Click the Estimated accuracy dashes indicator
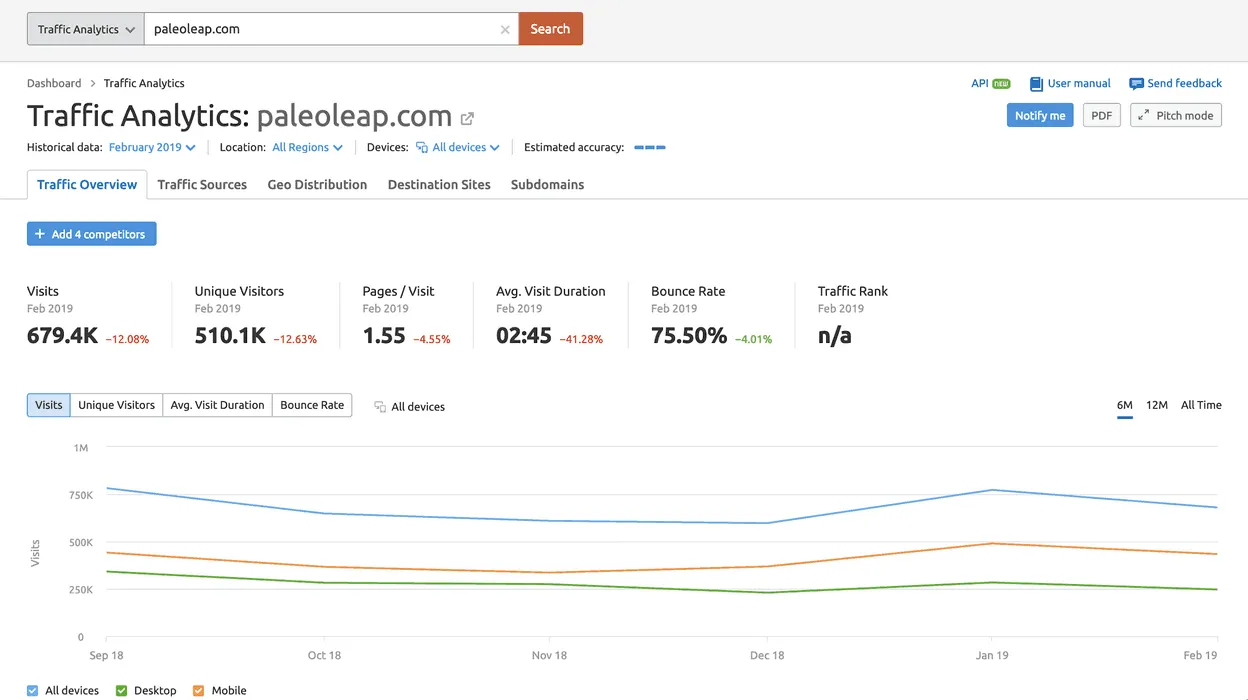1248x700 pixels. (x=650, y=148)
